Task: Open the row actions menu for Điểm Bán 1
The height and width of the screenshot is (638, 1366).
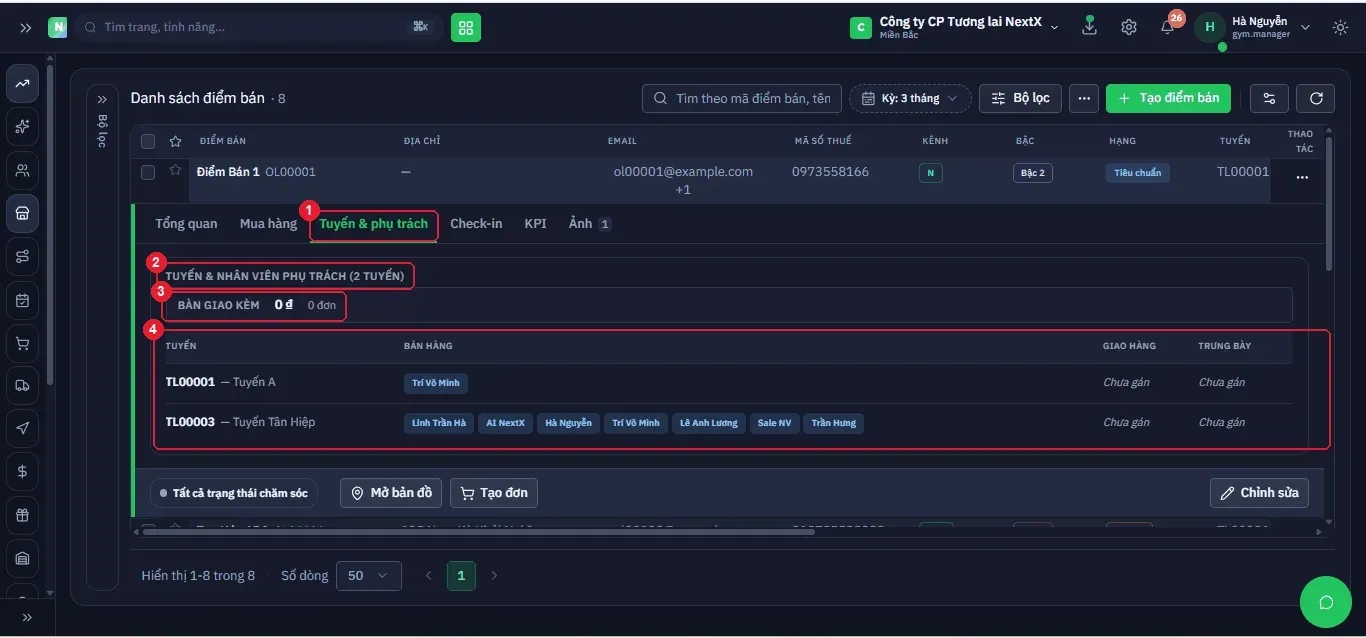Action: [1302, 177]
